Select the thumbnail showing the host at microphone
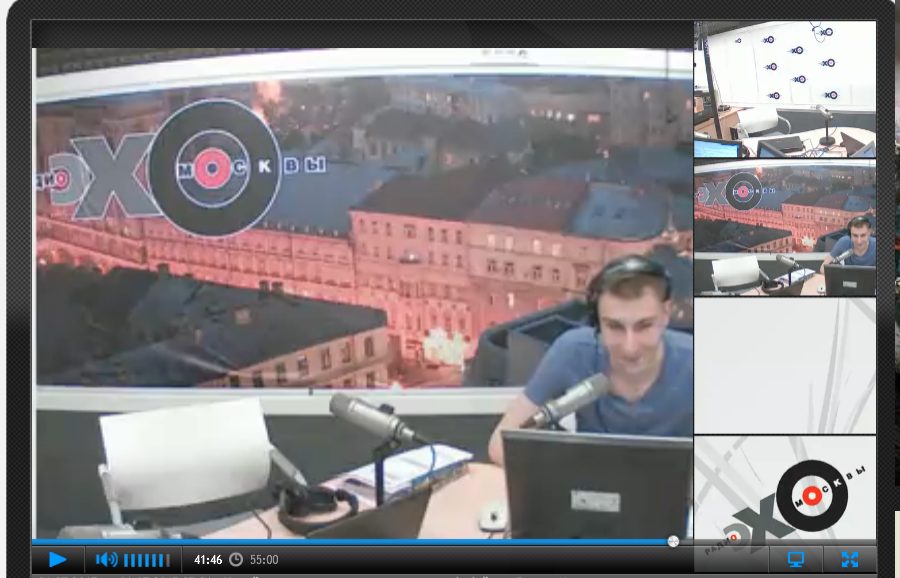This screenshot has width=900, height=578. point(785,228)
